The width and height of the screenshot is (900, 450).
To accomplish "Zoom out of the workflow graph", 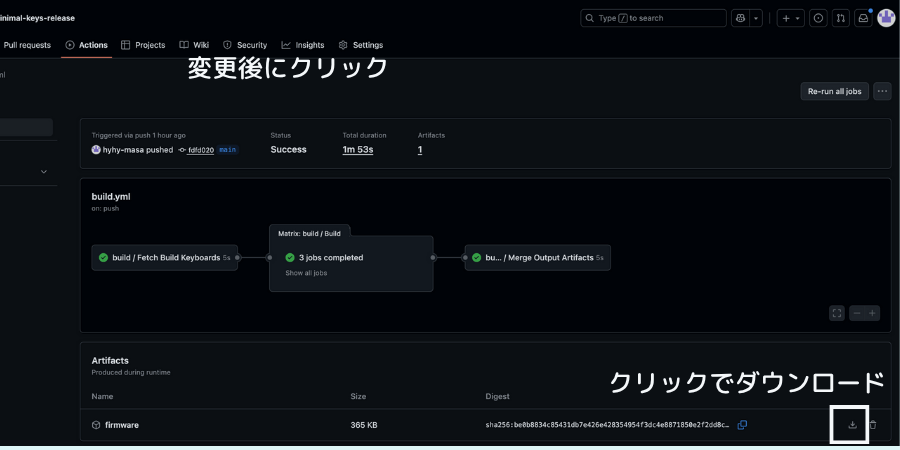I will (857, 313).
